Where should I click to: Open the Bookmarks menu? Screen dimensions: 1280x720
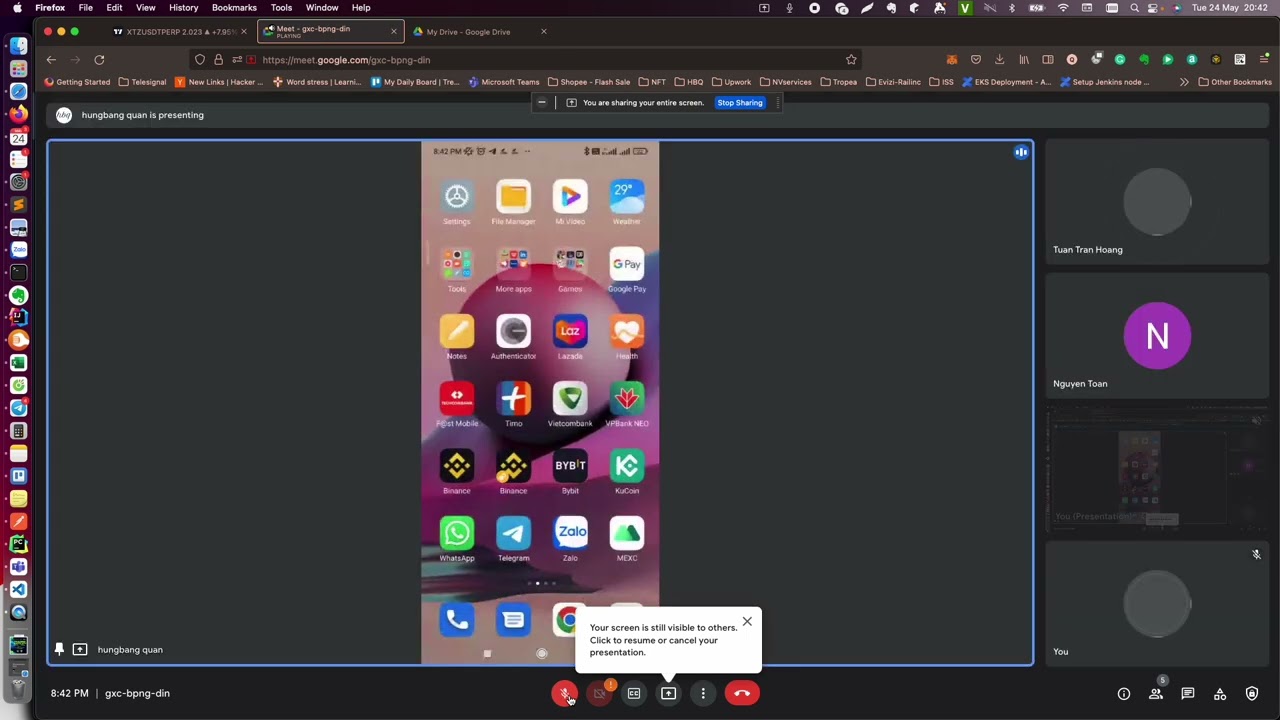pos(234,8)
